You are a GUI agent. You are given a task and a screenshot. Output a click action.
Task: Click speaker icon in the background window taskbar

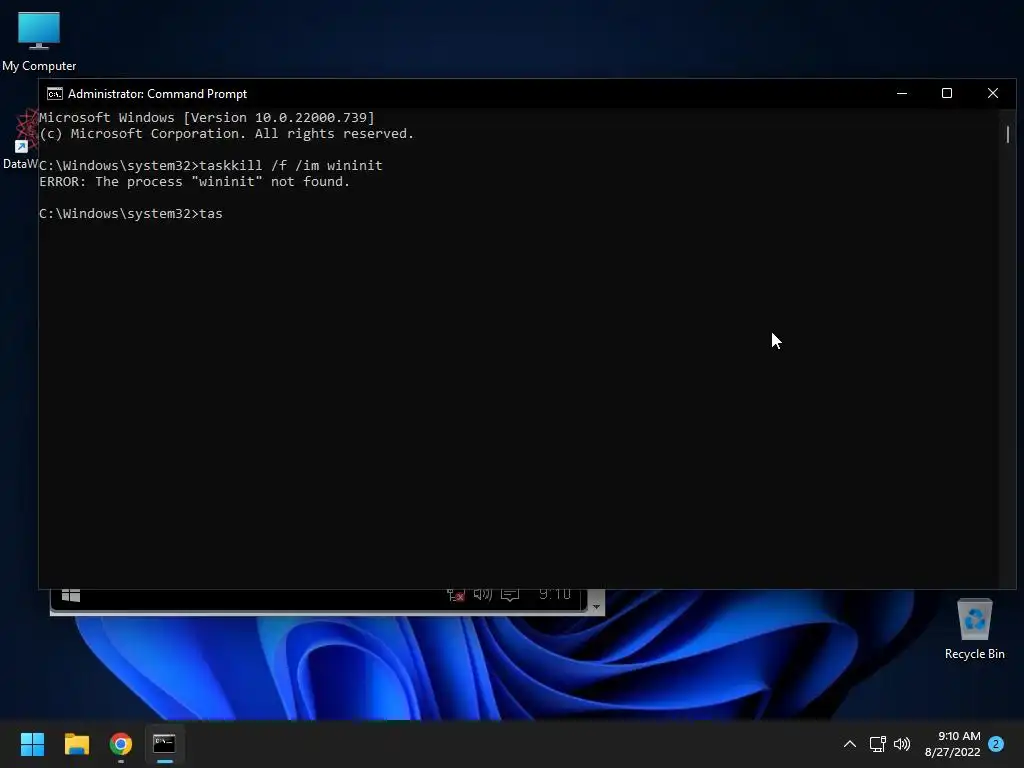pyautogui.click(x=483, y=594)
